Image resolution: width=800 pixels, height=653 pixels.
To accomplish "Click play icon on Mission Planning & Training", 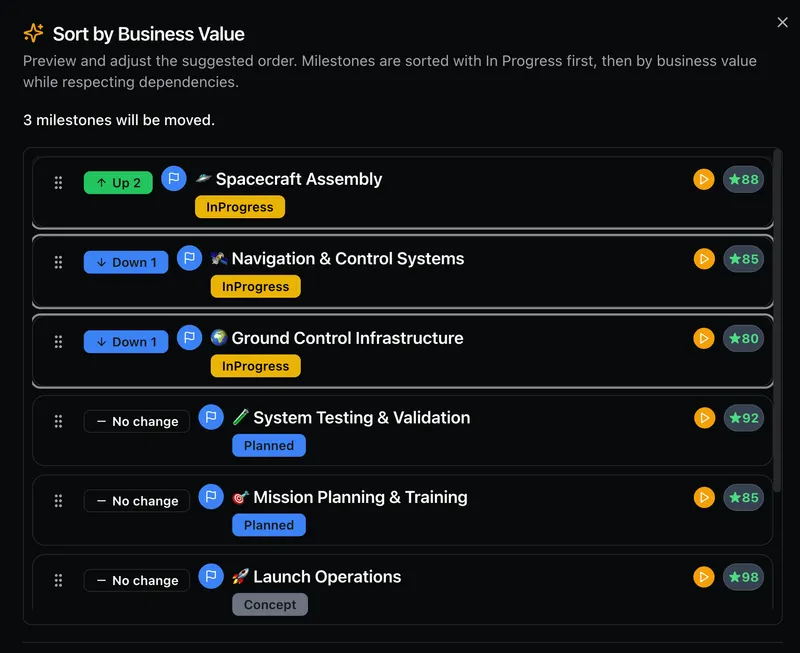I will (x=704, y=497).
